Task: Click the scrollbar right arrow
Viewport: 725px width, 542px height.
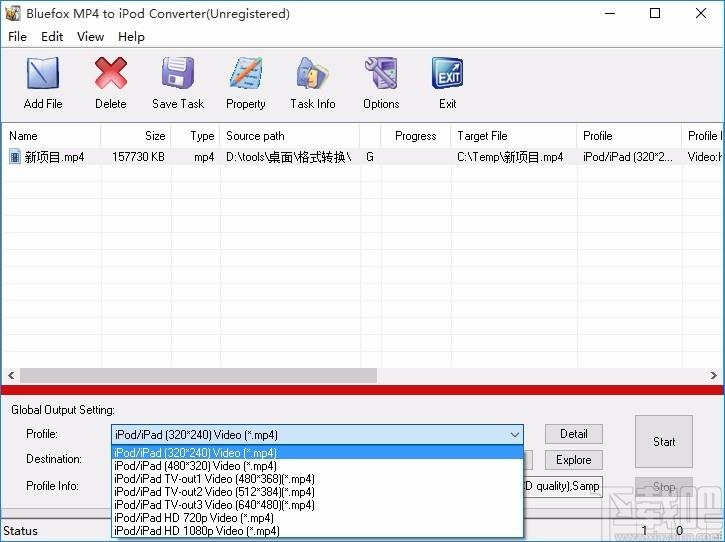Action: pyautogui.click(x=713, y=376)
